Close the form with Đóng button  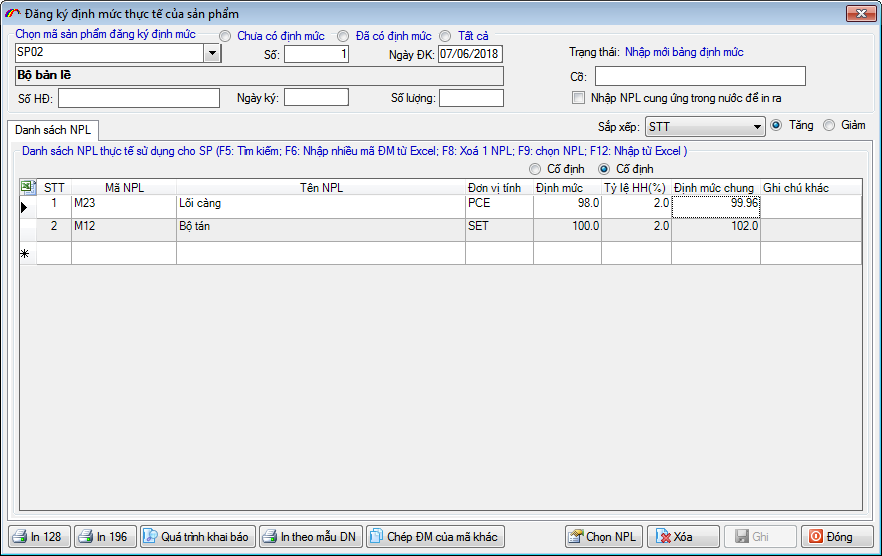tap(837, 537)
